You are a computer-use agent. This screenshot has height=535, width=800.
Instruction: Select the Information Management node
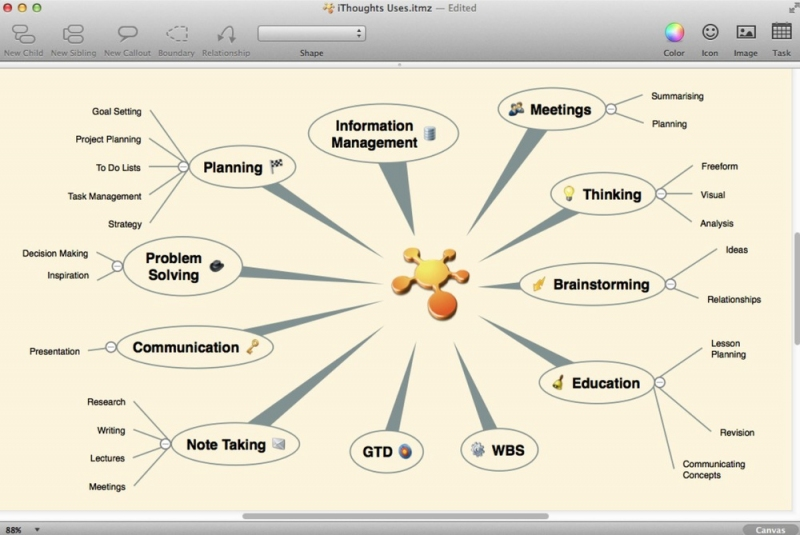(x=383, y=134)
